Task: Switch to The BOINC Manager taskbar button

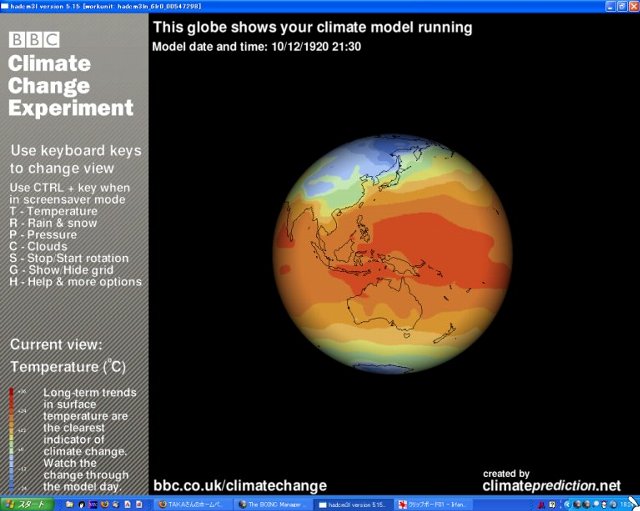Action: 273,504
